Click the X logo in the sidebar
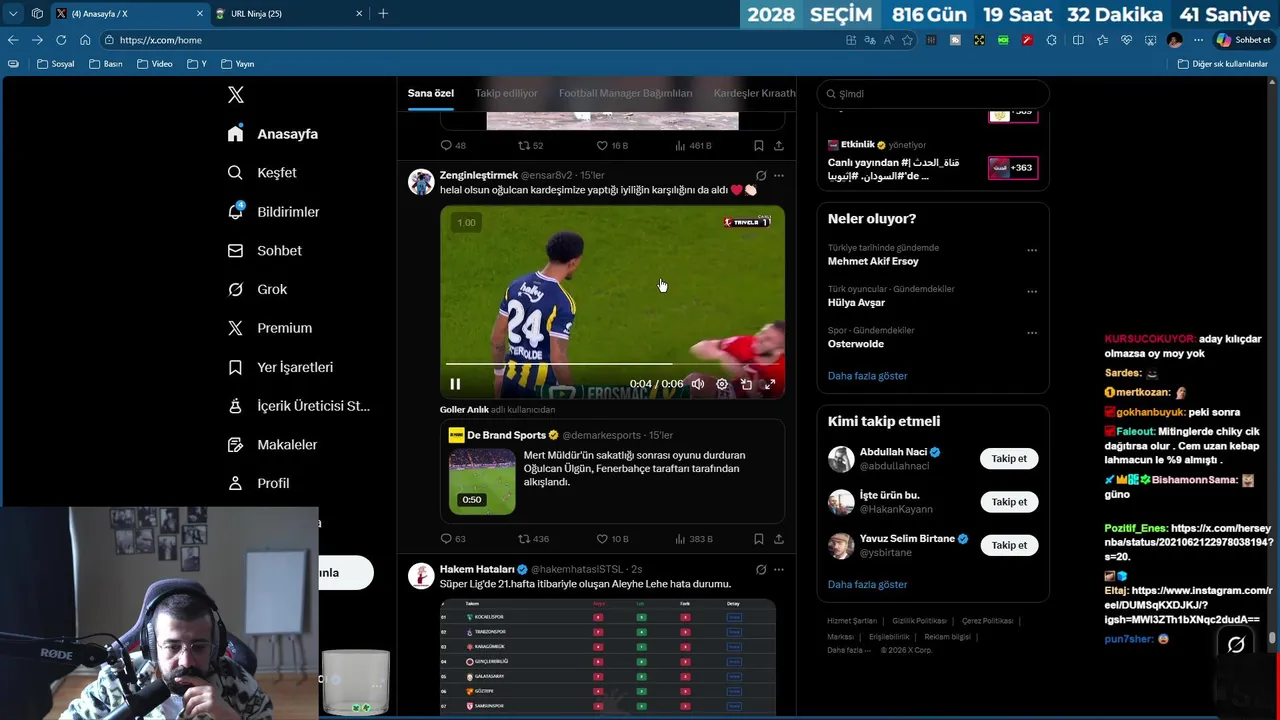This screenshot has width=1280, height=720. 236,95
